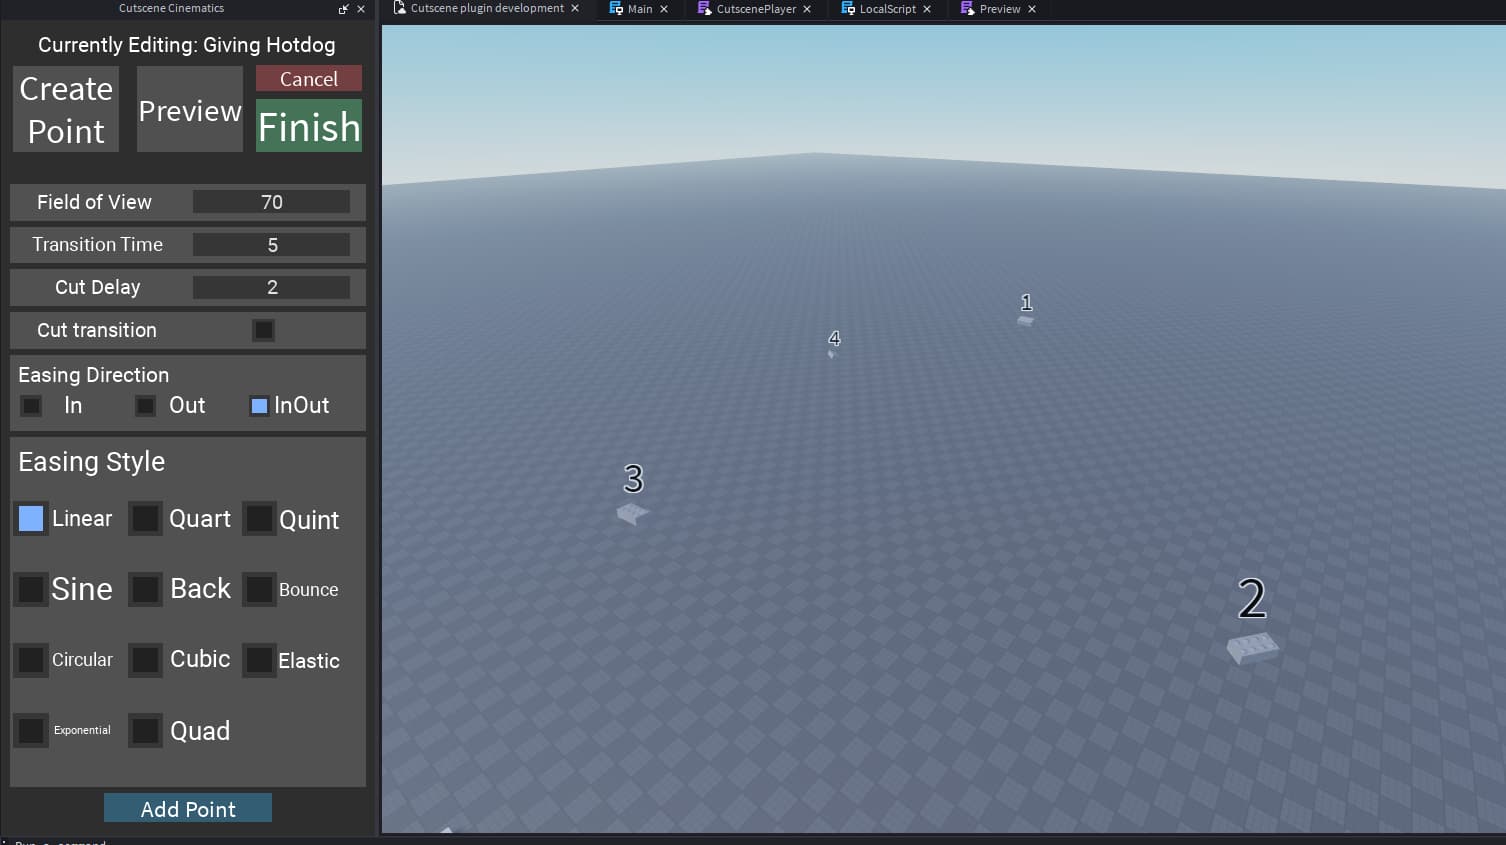The image size is (1506, 845).
Task: Close the Main script tab
Action: [664, 9]
